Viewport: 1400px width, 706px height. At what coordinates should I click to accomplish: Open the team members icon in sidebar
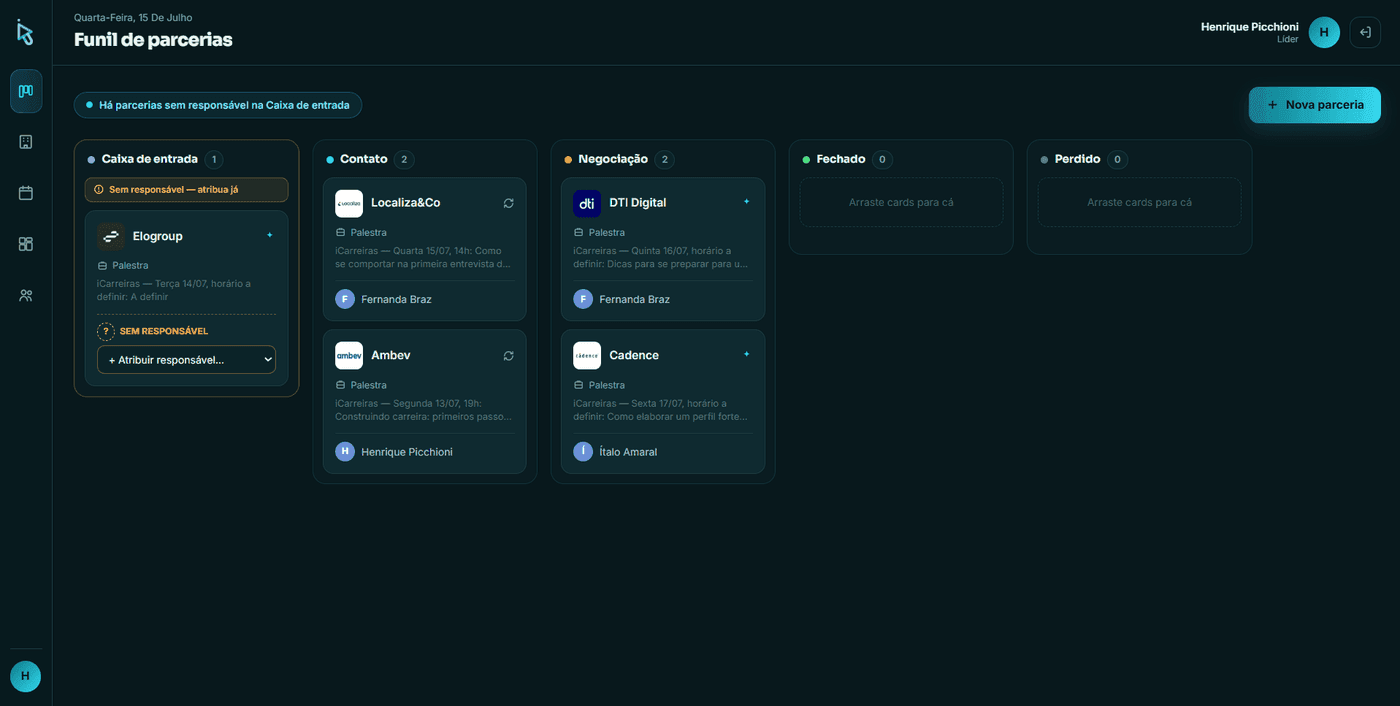26,295
